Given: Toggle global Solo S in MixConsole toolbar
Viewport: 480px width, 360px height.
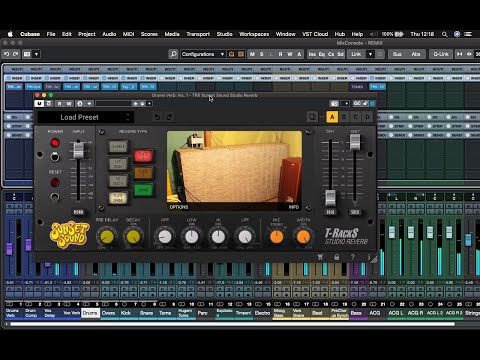Looking at the screenshot, I should coord(262,54).
